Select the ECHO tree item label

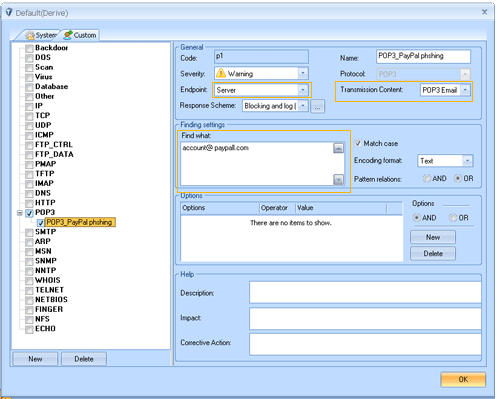pyautogui.click(x=45, y=329)
